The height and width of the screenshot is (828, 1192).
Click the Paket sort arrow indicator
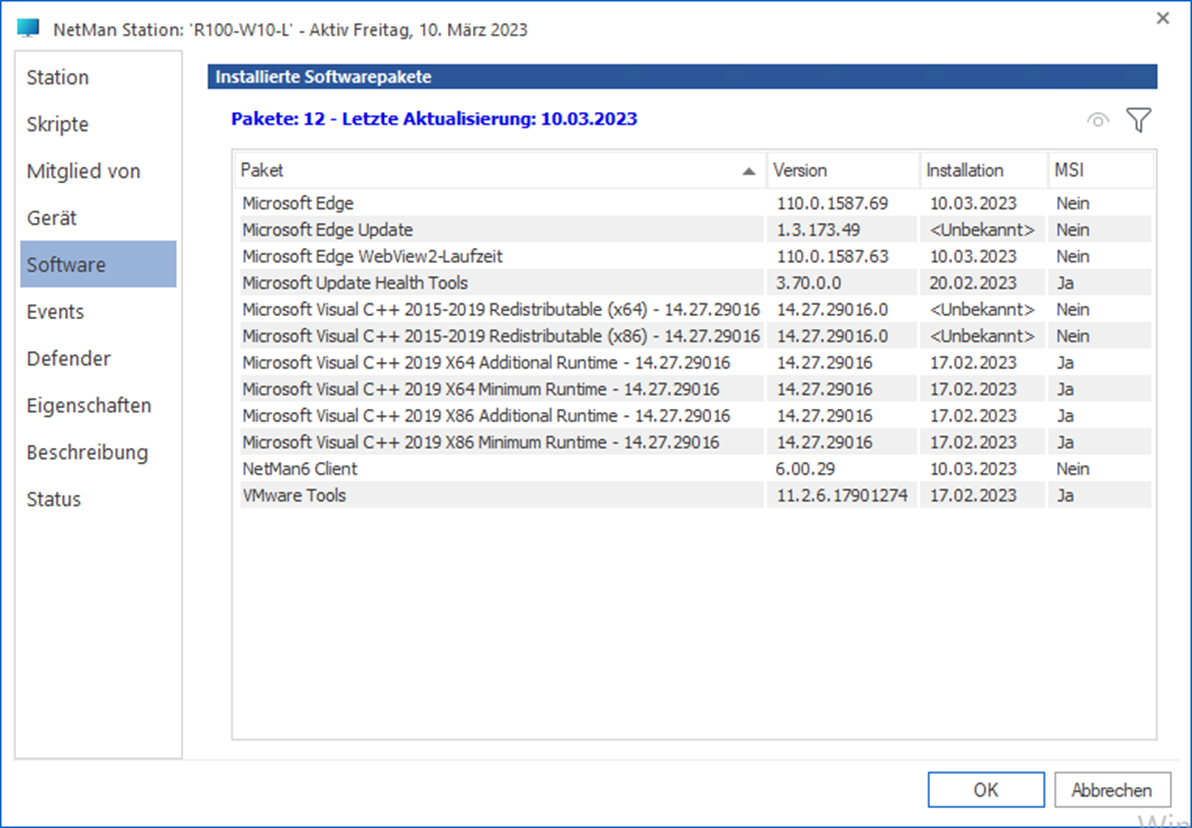[x=748, y=172]
